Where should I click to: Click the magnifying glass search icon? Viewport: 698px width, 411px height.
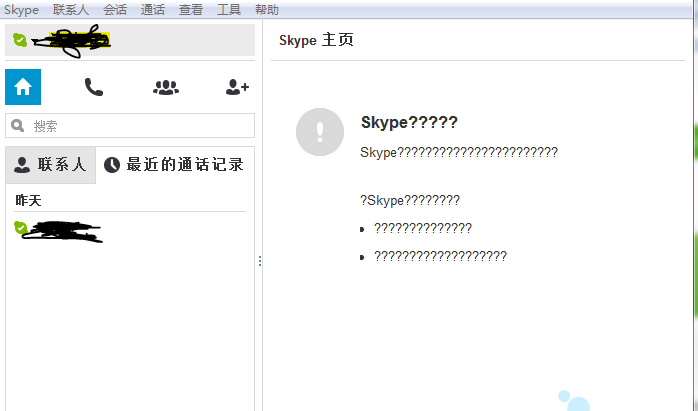coord(18,126)
